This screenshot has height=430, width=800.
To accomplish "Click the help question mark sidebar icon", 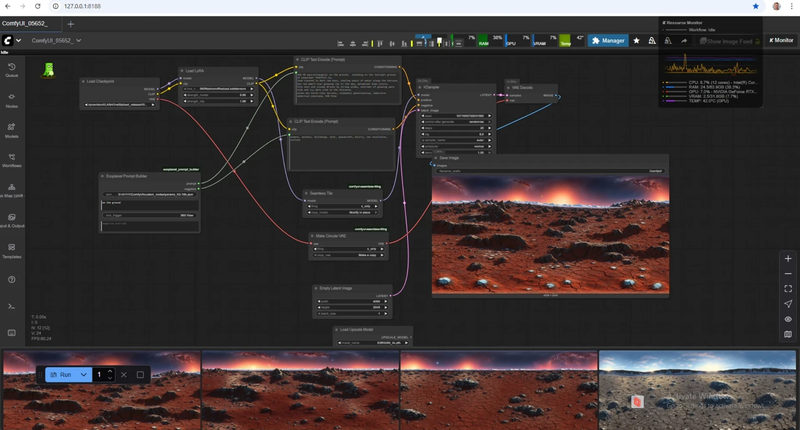I will coord(12,280).
